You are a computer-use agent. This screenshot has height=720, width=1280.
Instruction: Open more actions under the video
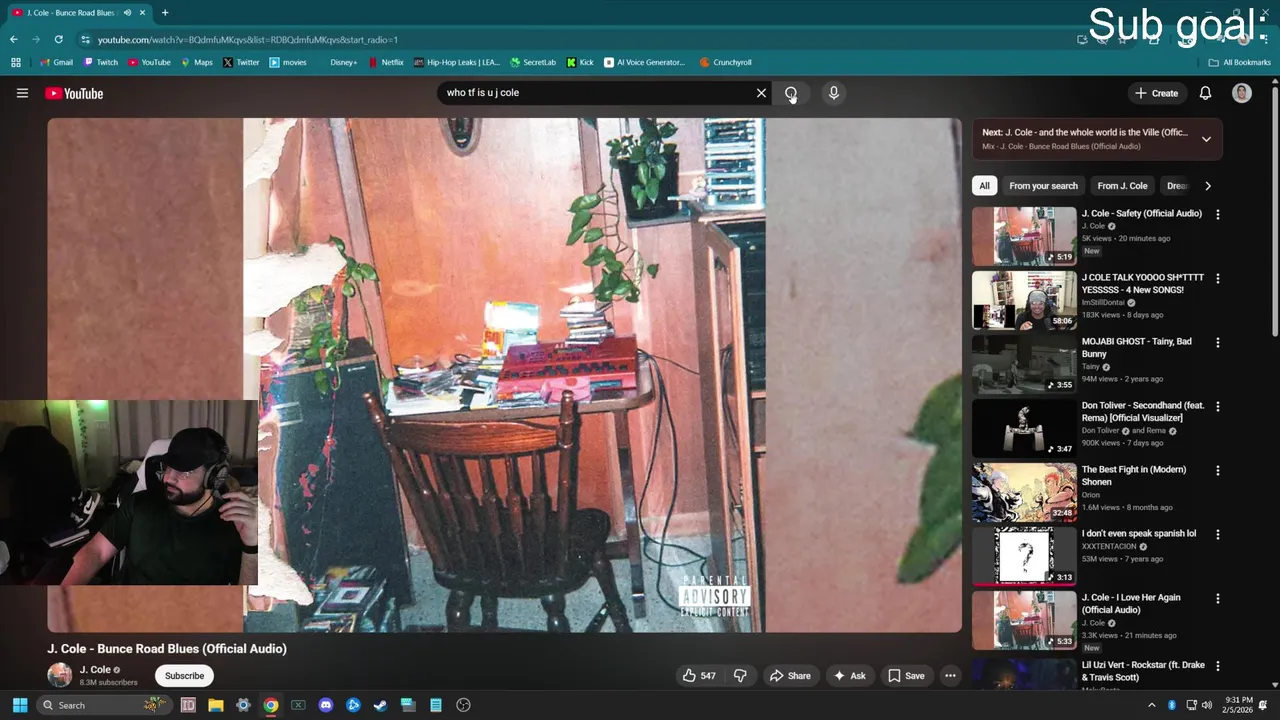[x=950, y=676]
